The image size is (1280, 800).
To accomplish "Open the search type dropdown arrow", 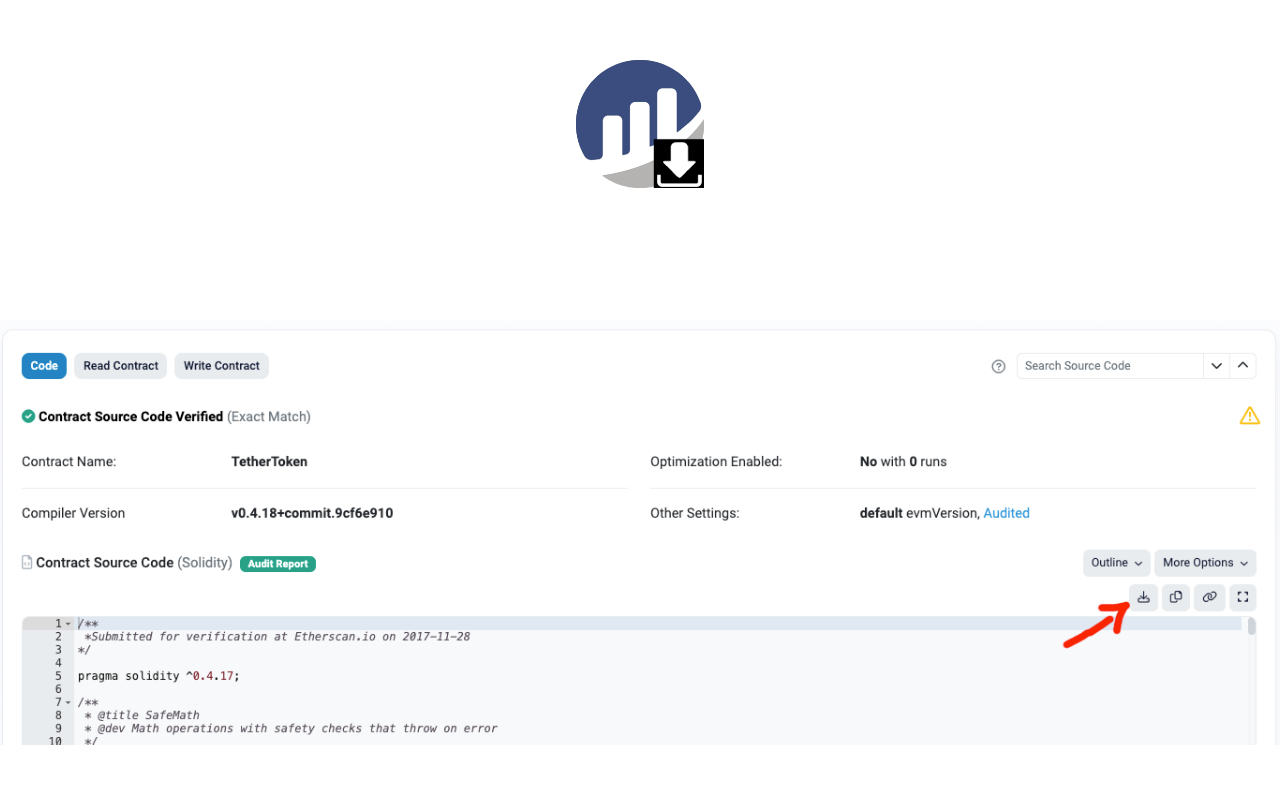I will (1217, 365).
